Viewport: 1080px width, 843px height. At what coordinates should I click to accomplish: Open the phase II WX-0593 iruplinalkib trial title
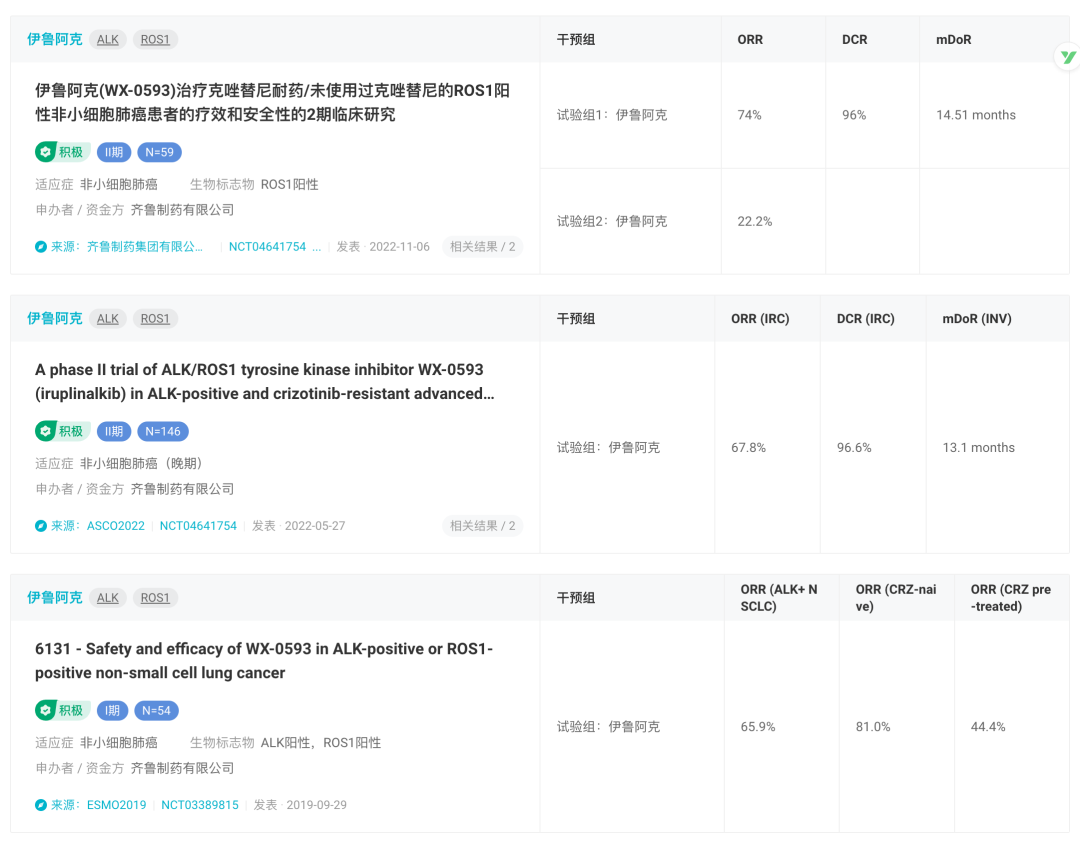[264, 382]
